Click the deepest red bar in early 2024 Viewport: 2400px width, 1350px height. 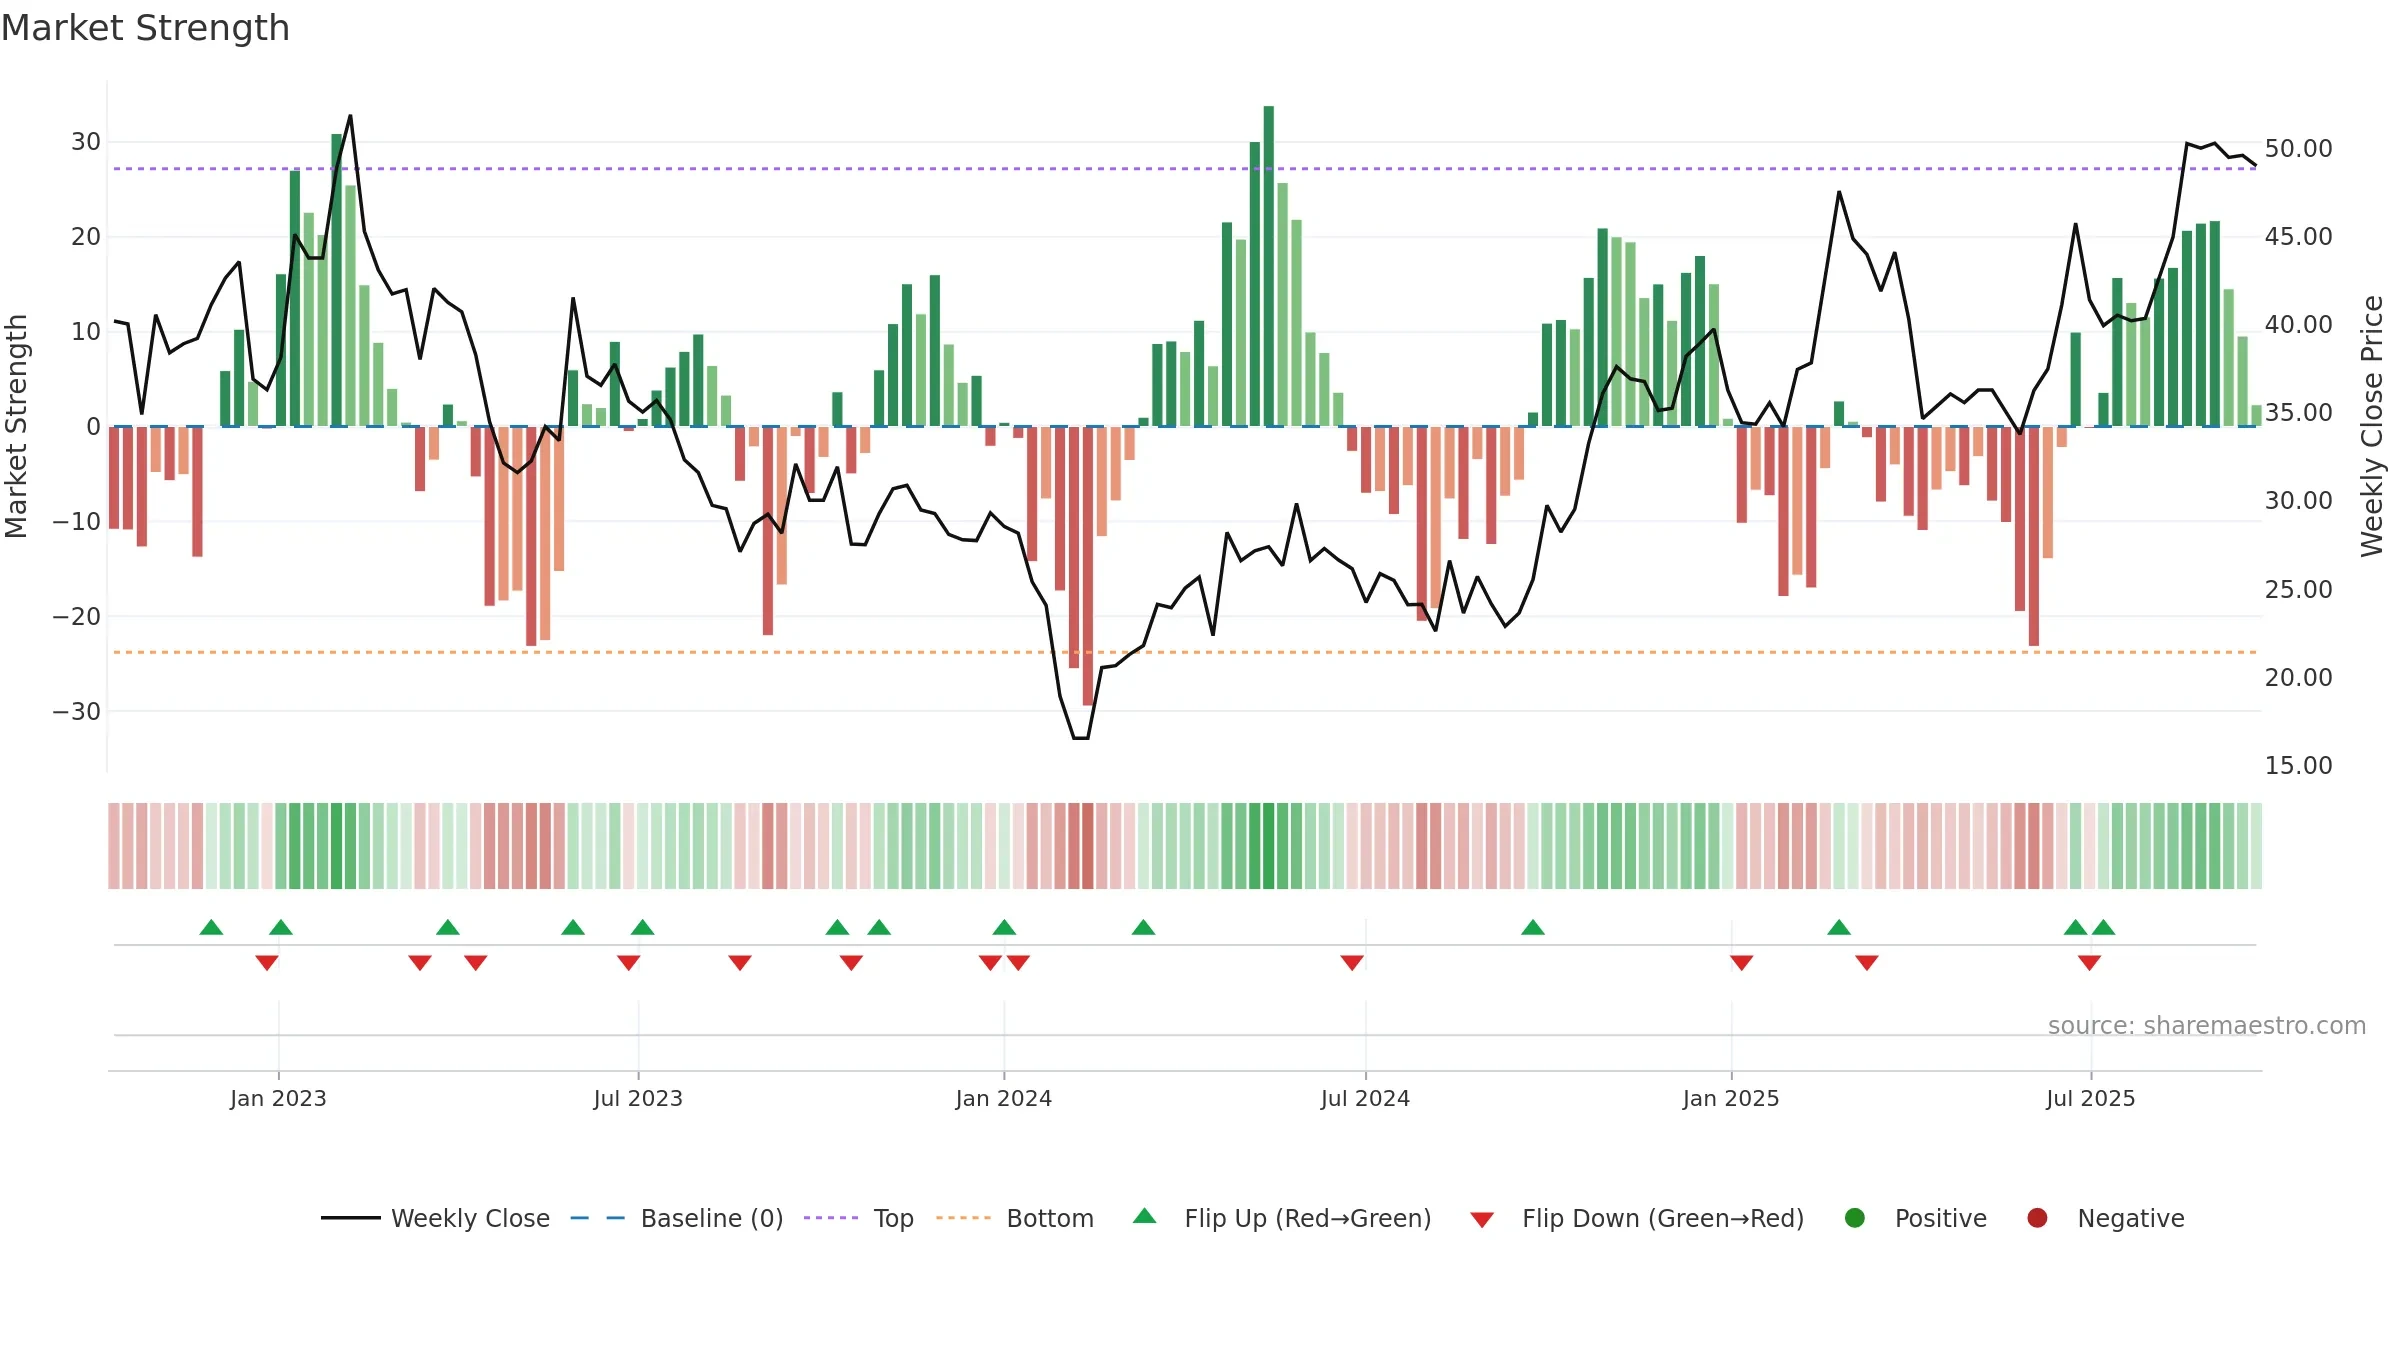(x=1088, y=566)
